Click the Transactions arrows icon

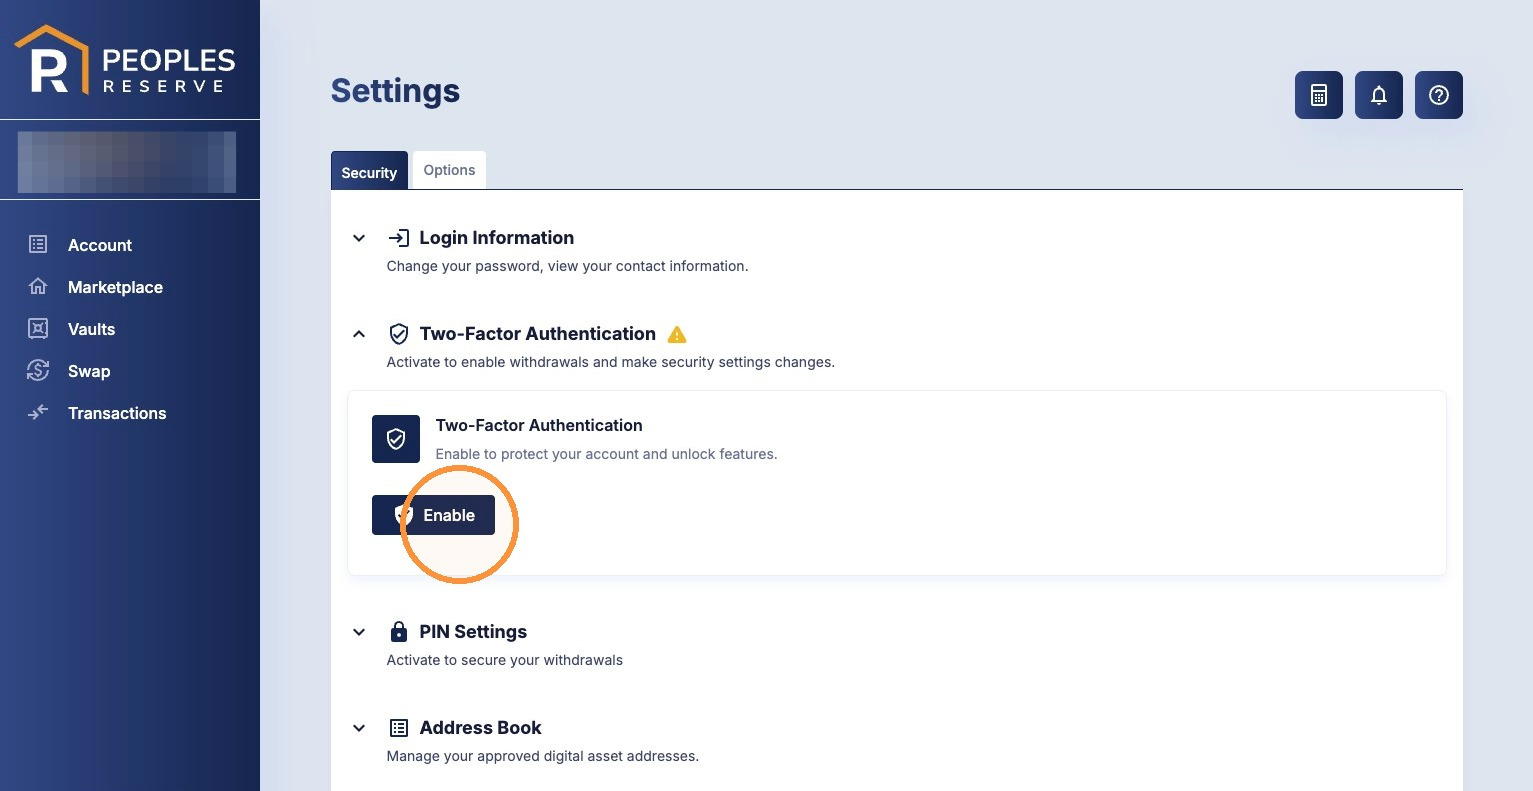pos(38,412)
